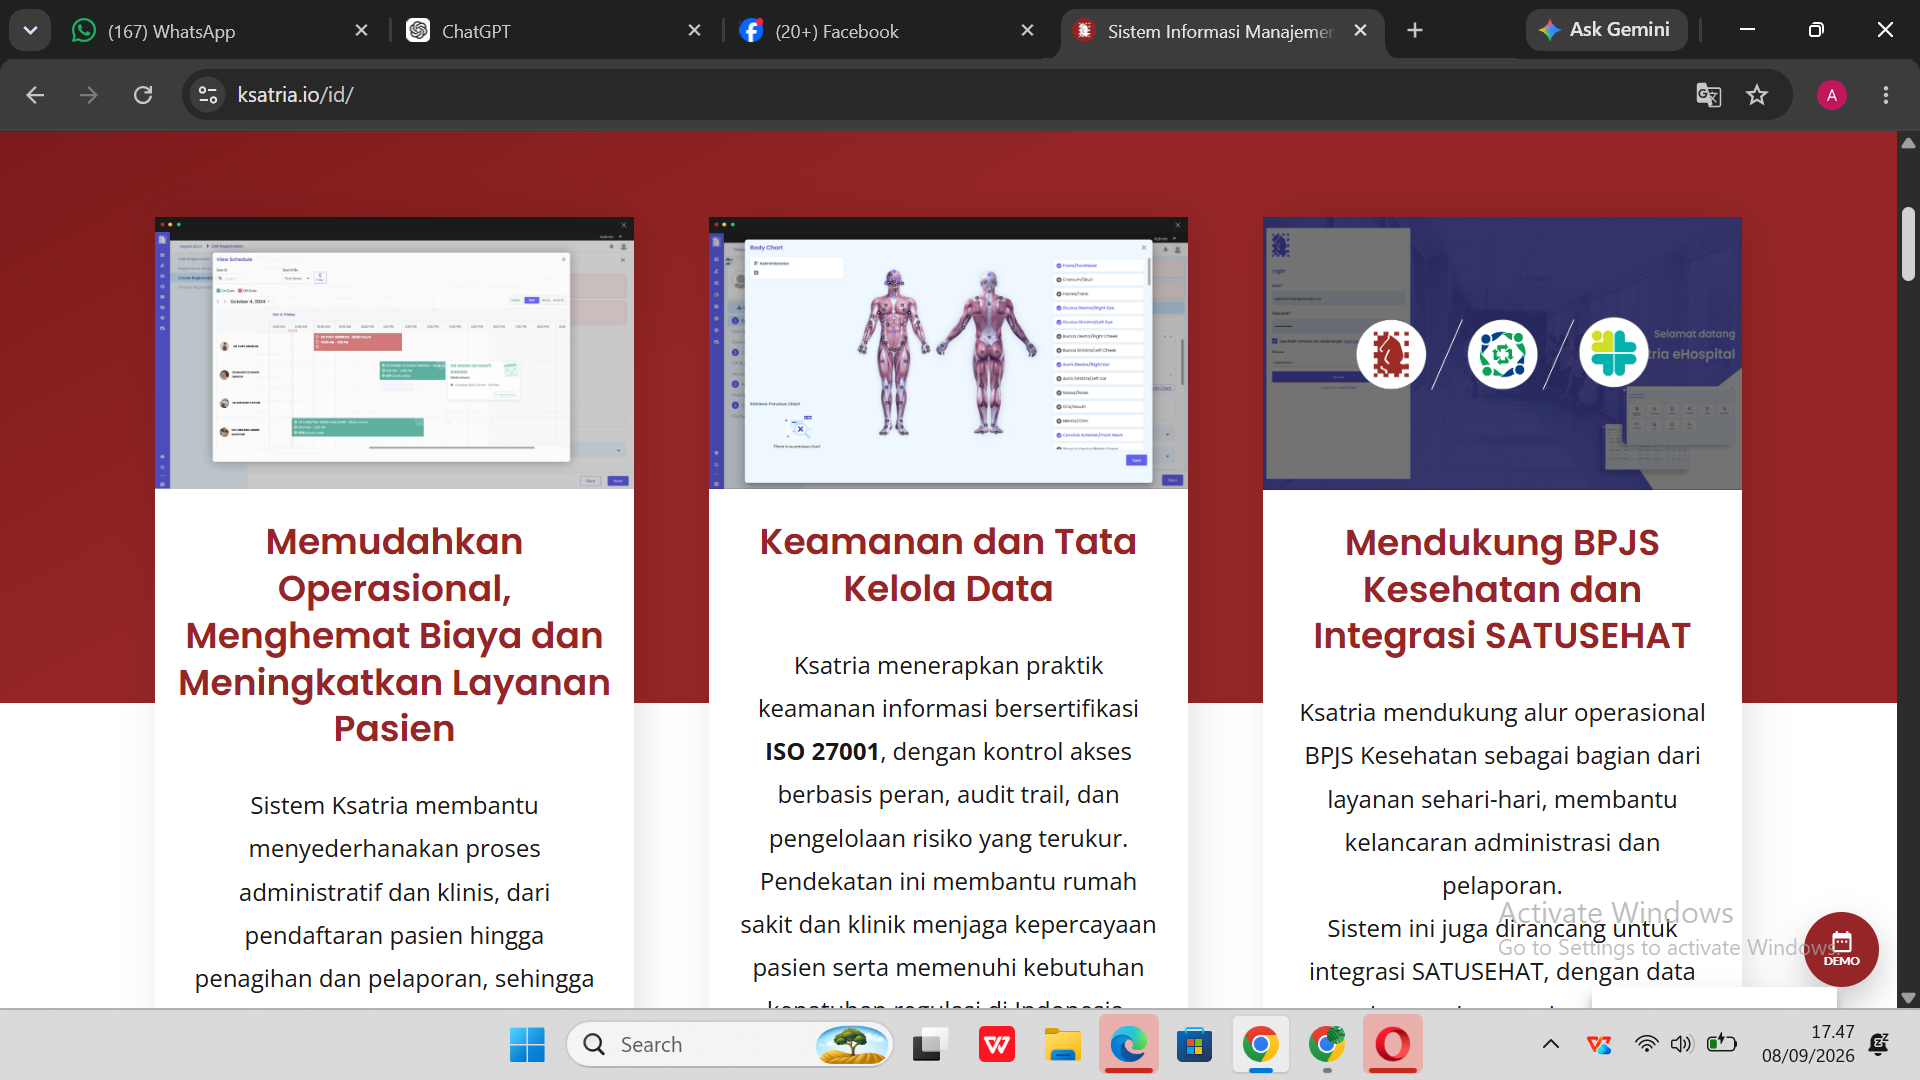Go back to the previous page
Screen dimensions: 1920x1080
[x=35, y=95]
